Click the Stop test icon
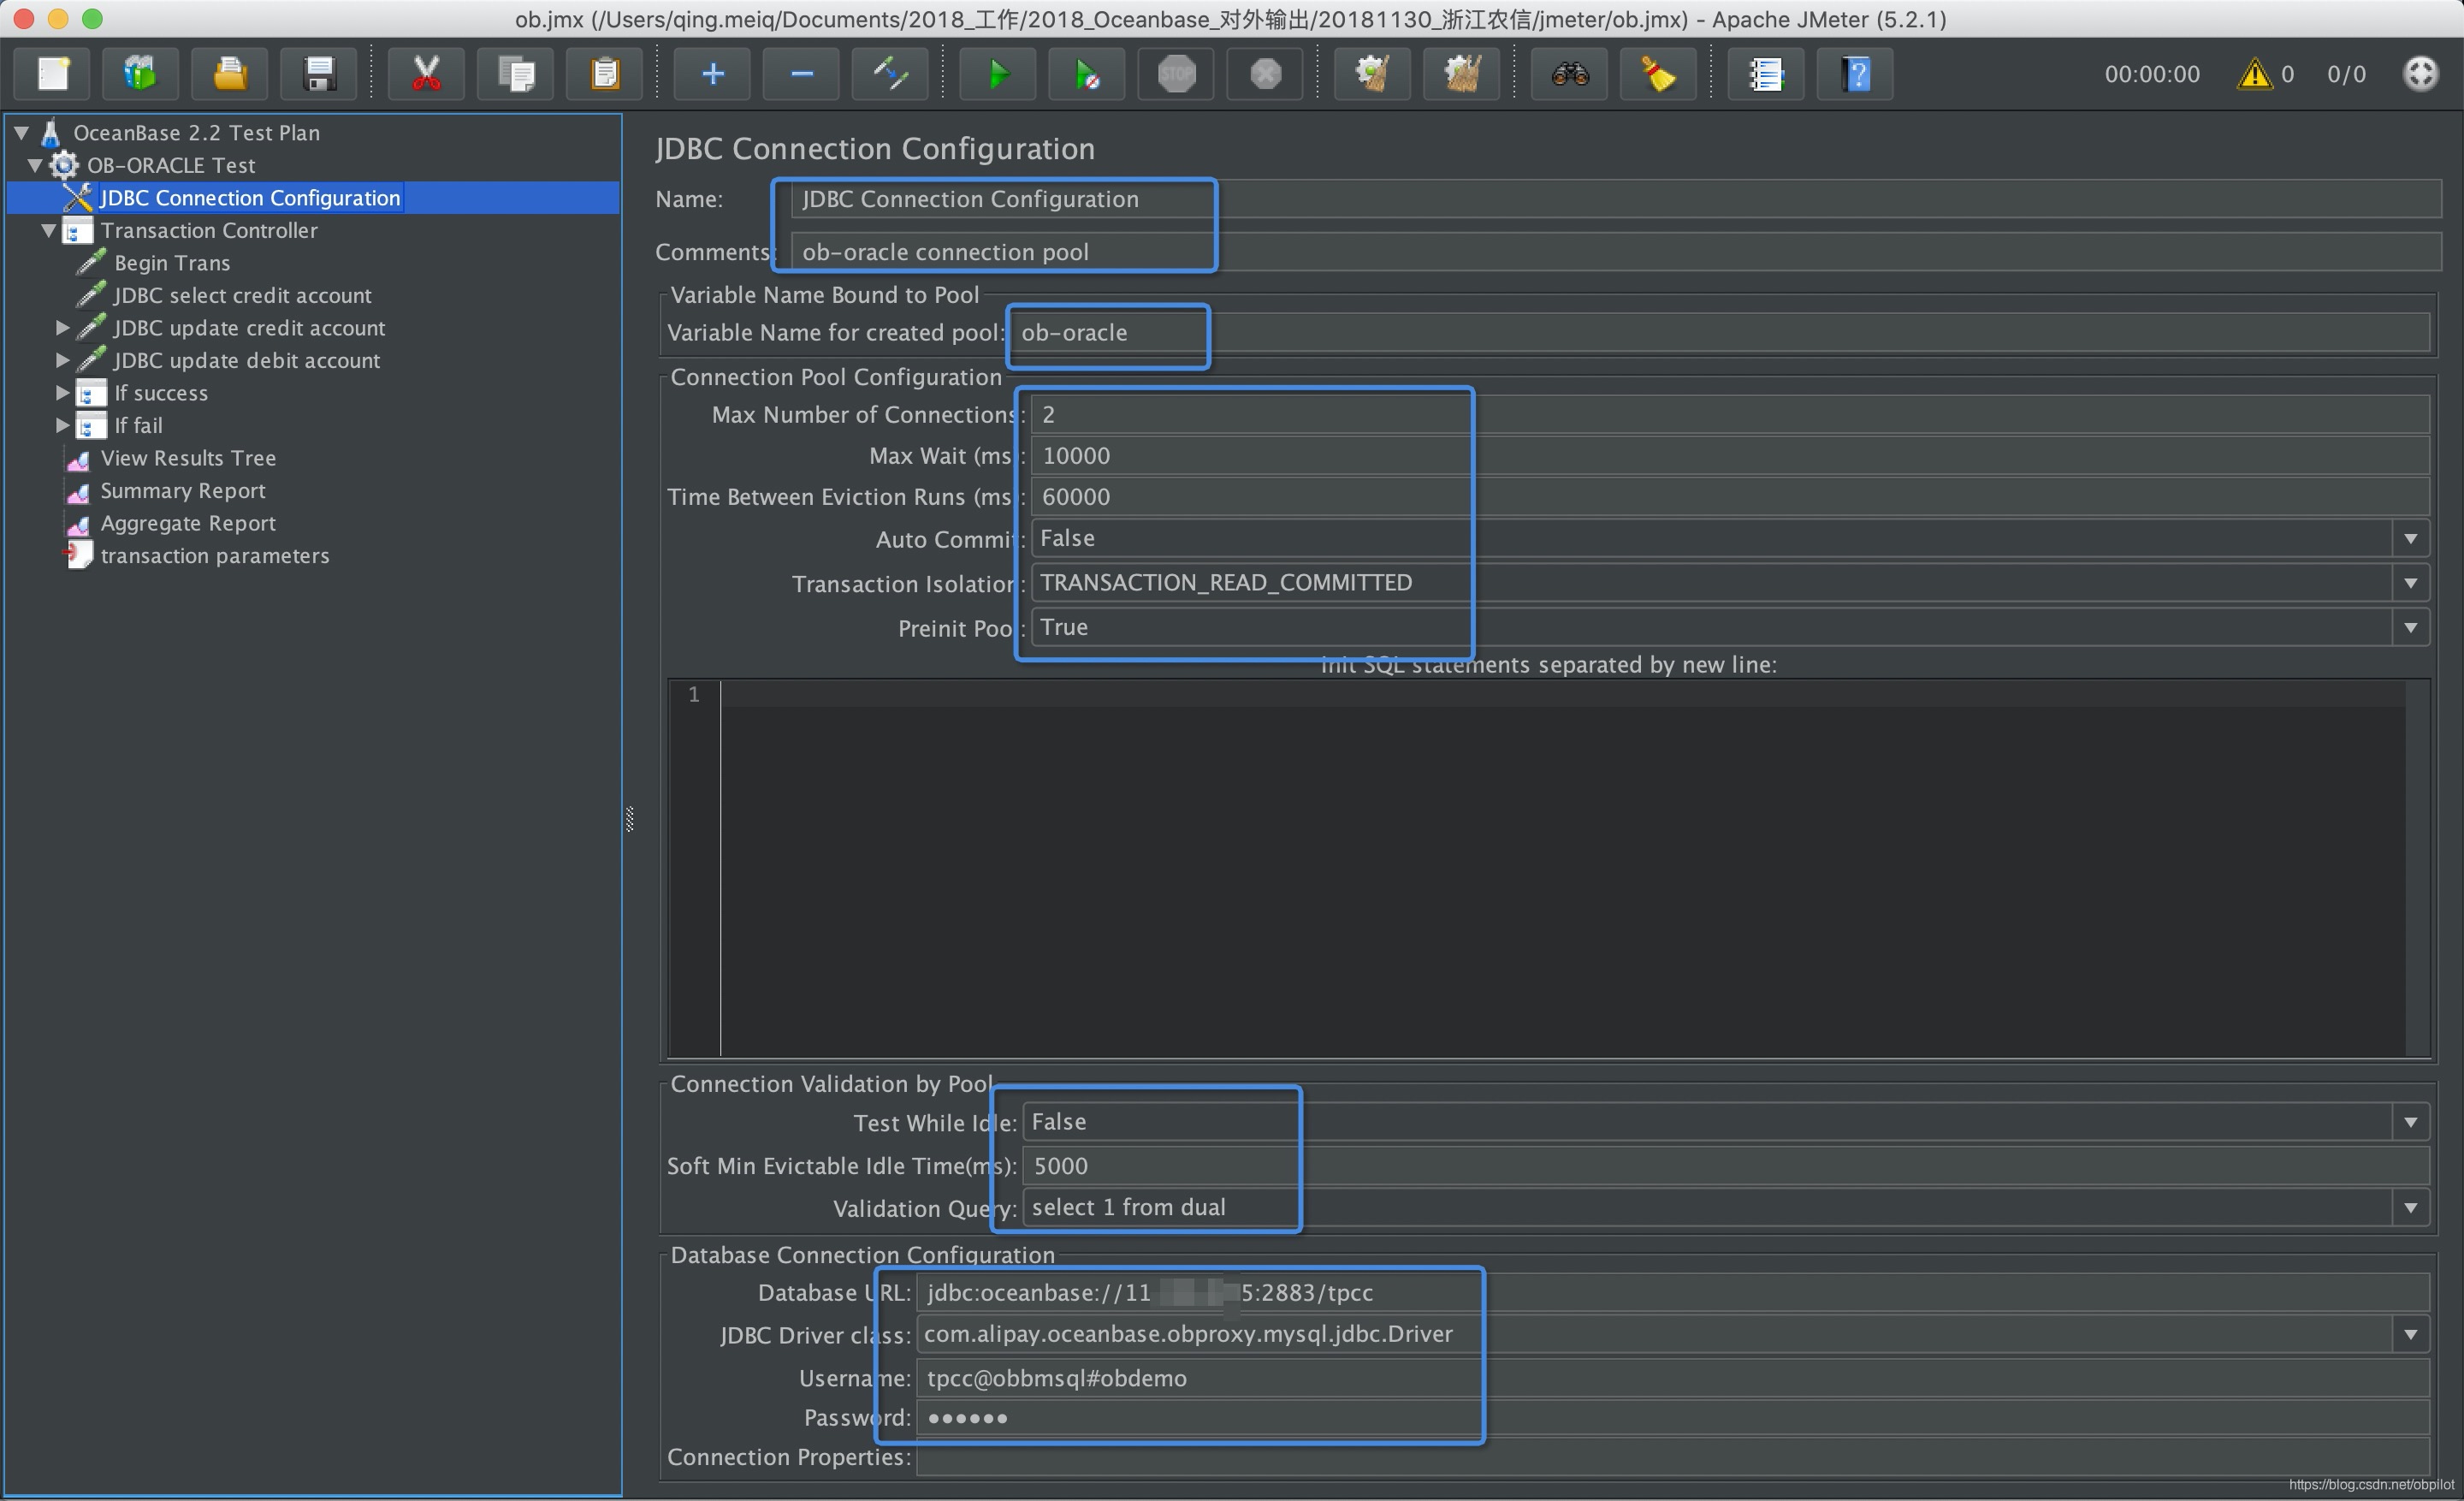This screenshot has height=1501, width=2464. [x=1179, y=74]
